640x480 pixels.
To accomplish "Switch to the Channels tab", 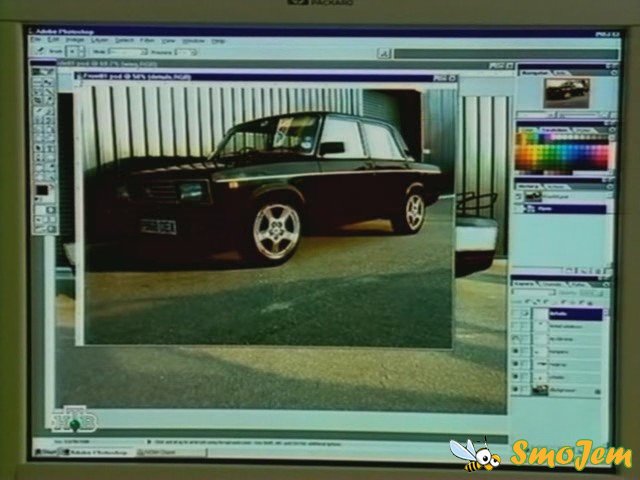I will click(x=552, y=284).
